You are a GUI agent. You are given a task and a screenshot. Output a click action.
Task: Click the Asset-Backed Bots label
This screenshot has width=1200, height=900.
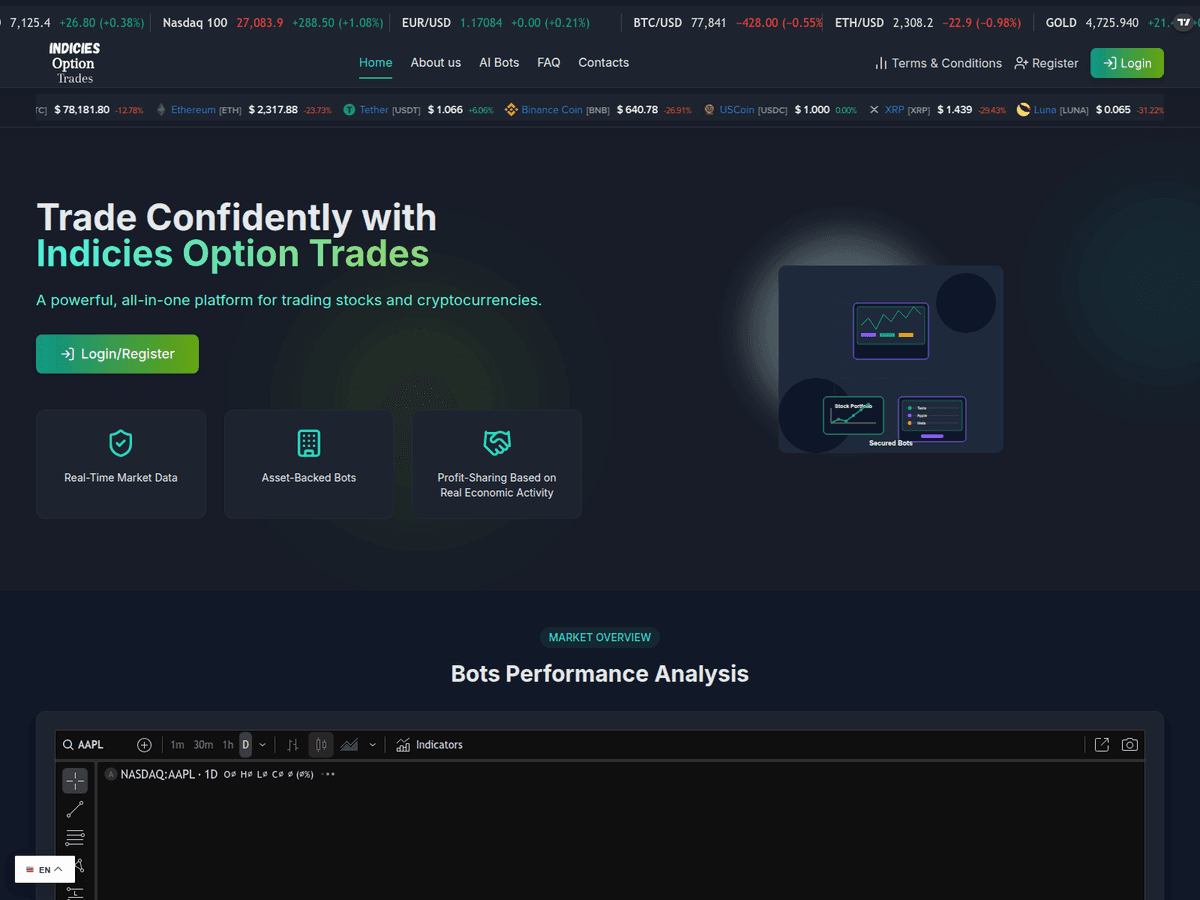pyautogui.click(x=309, y=478)
